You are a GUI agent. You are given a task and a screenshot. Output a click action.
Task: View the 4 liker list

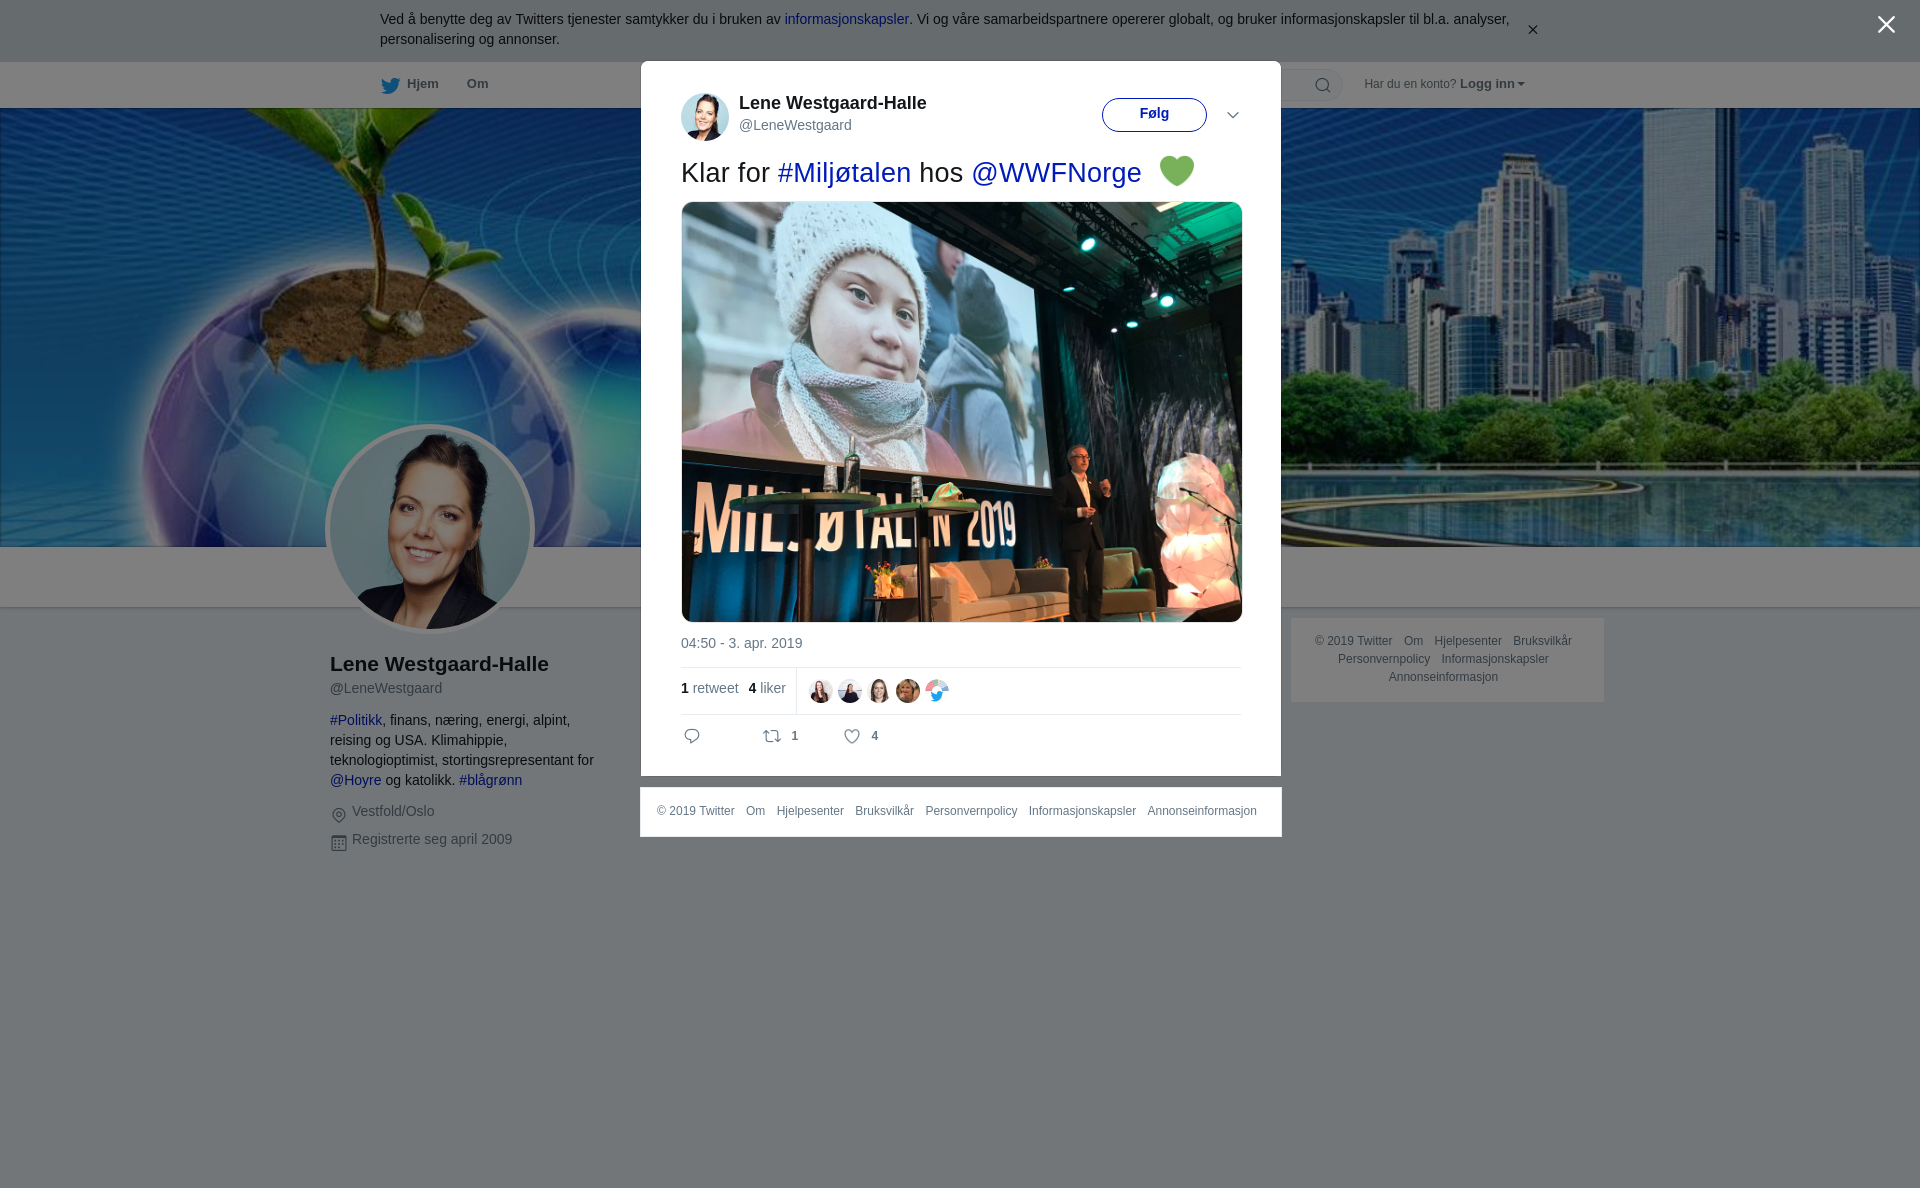click(767, 688)
